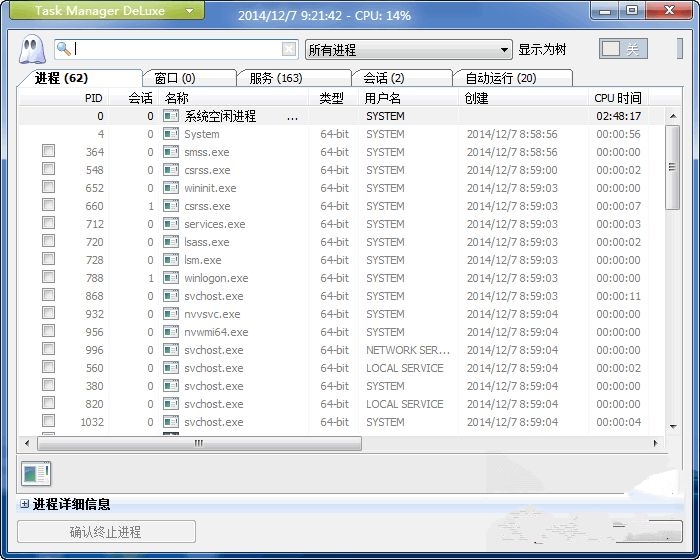
Task: Toggle the 显示为树 tree view switch
Action: [x=623, y=49]
